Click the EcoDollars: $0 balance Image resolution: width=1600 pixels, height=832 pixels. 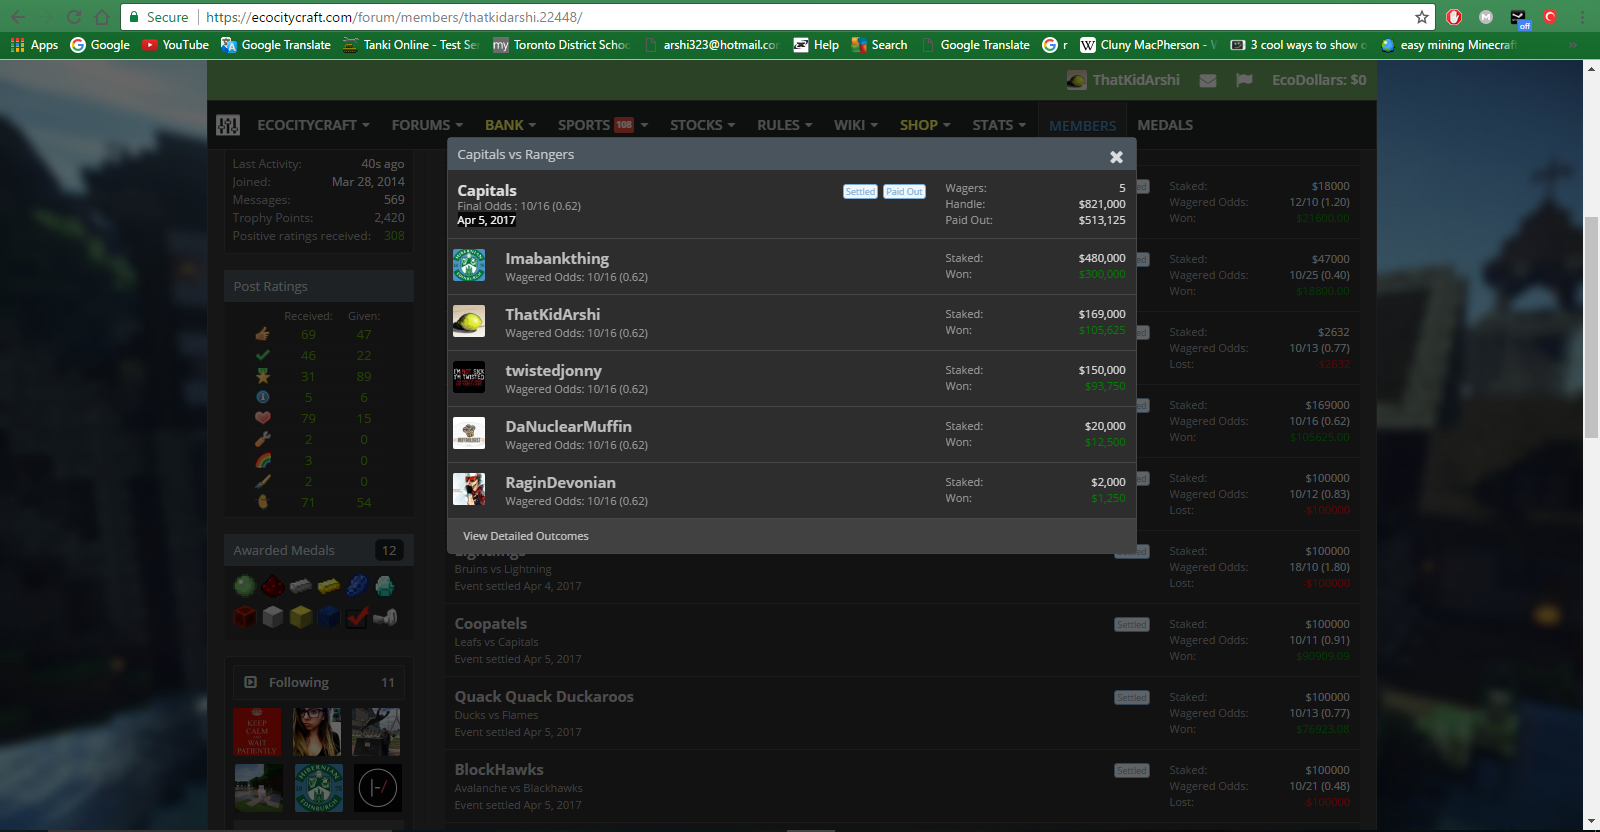[1319, 80]
